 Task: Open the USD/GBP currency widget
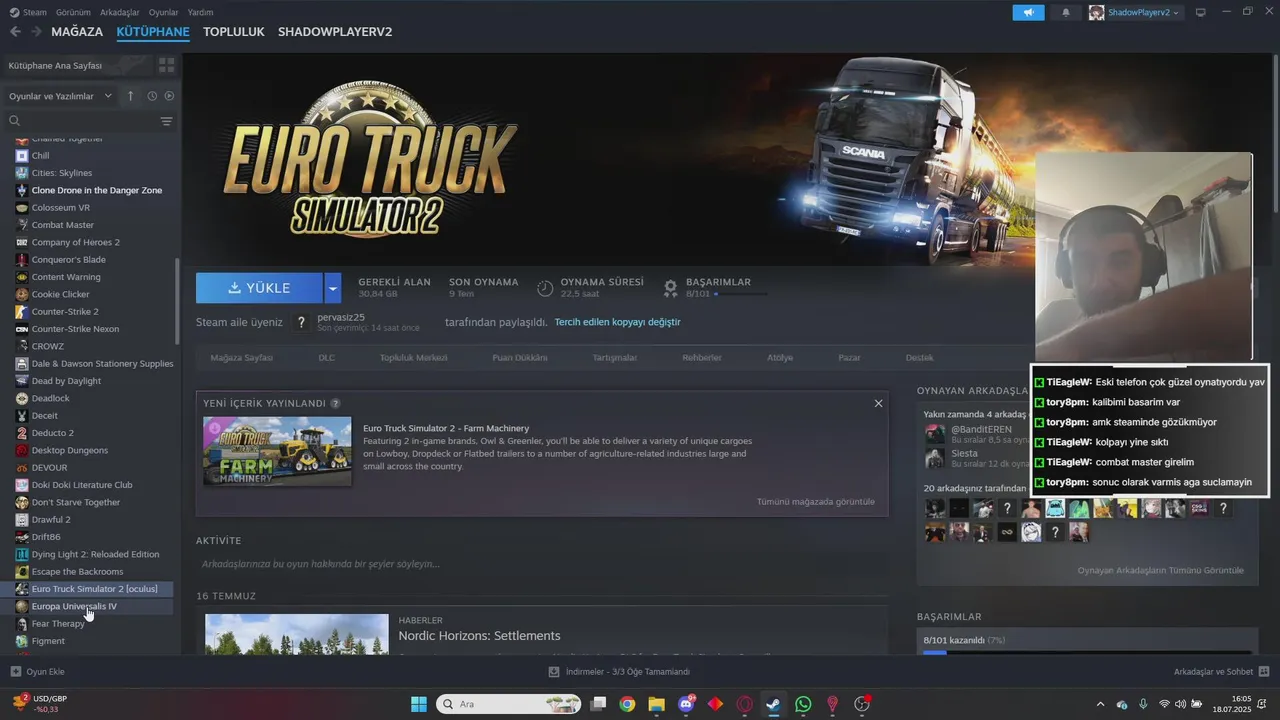click(x=42, y=703)
